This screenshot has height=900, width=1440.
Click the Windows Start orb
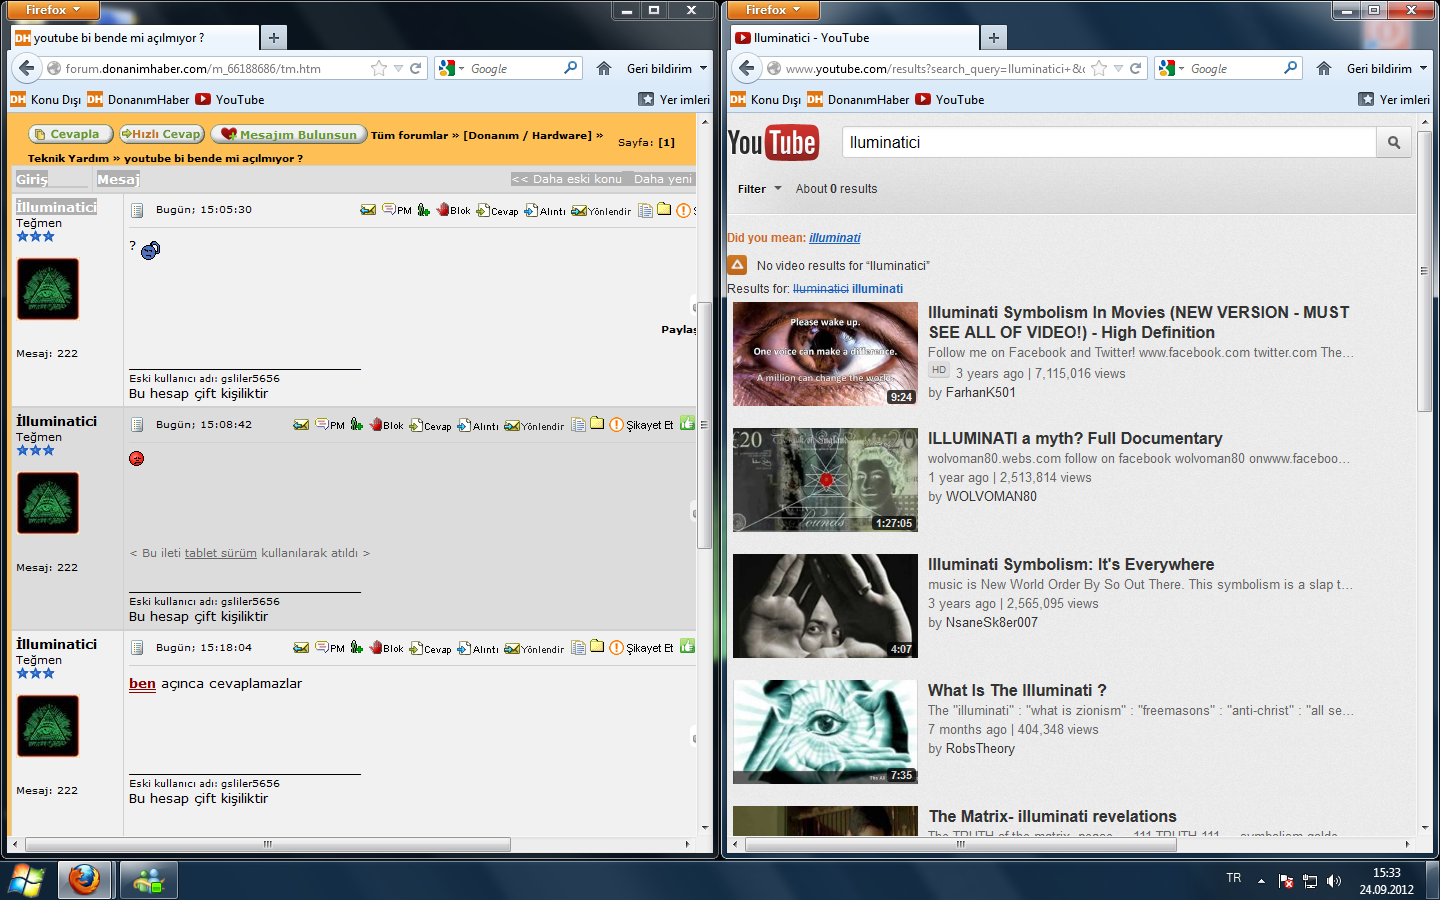coord(27,881)
